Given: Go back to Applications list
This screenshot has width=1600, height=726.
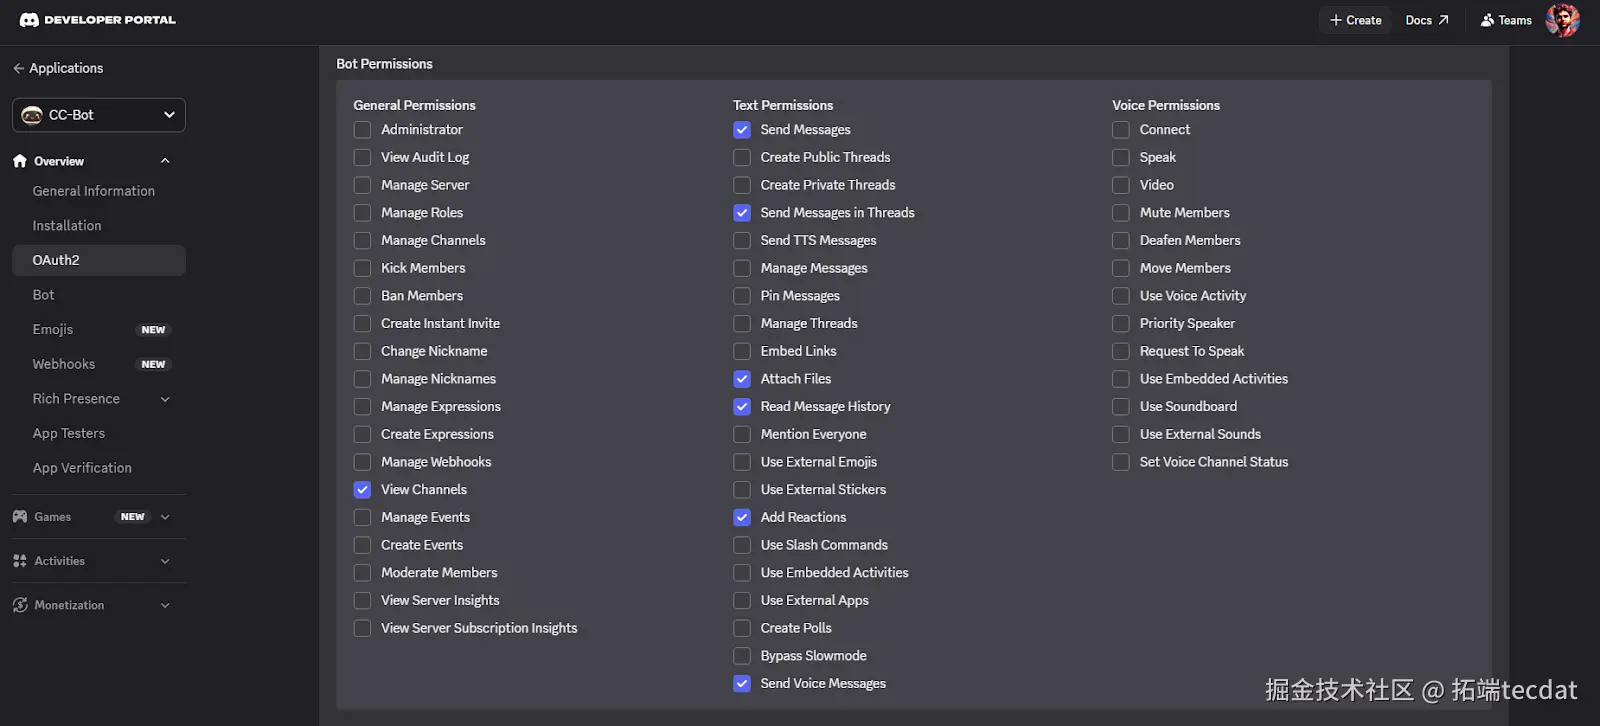Looking at the screenshot, I should tap(58, 68).
